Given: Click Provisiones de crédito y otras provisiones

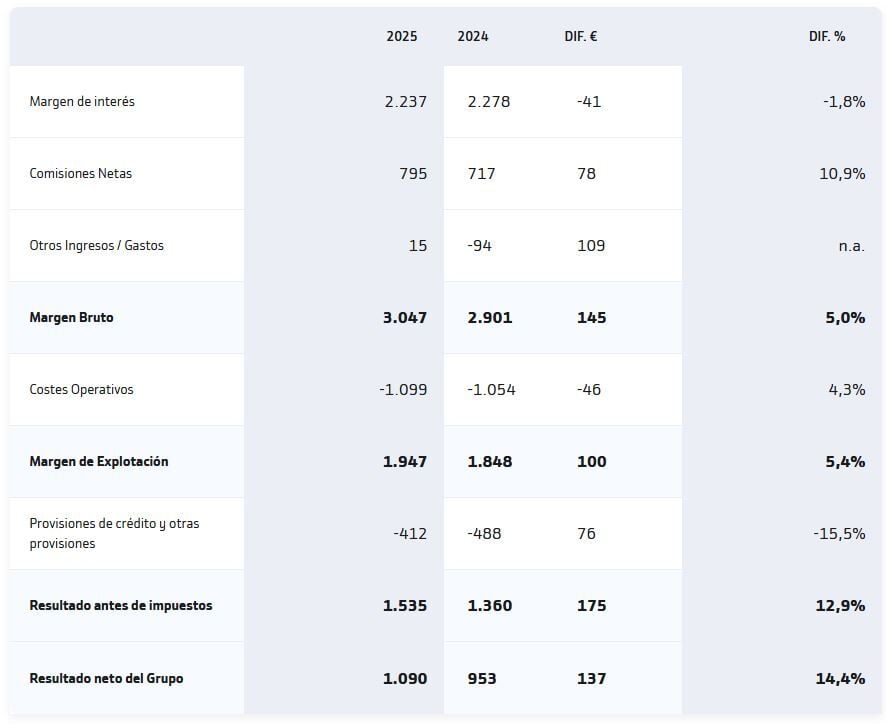Looking at the screenshot, I should pyautogui.click(x=114, y=533).
